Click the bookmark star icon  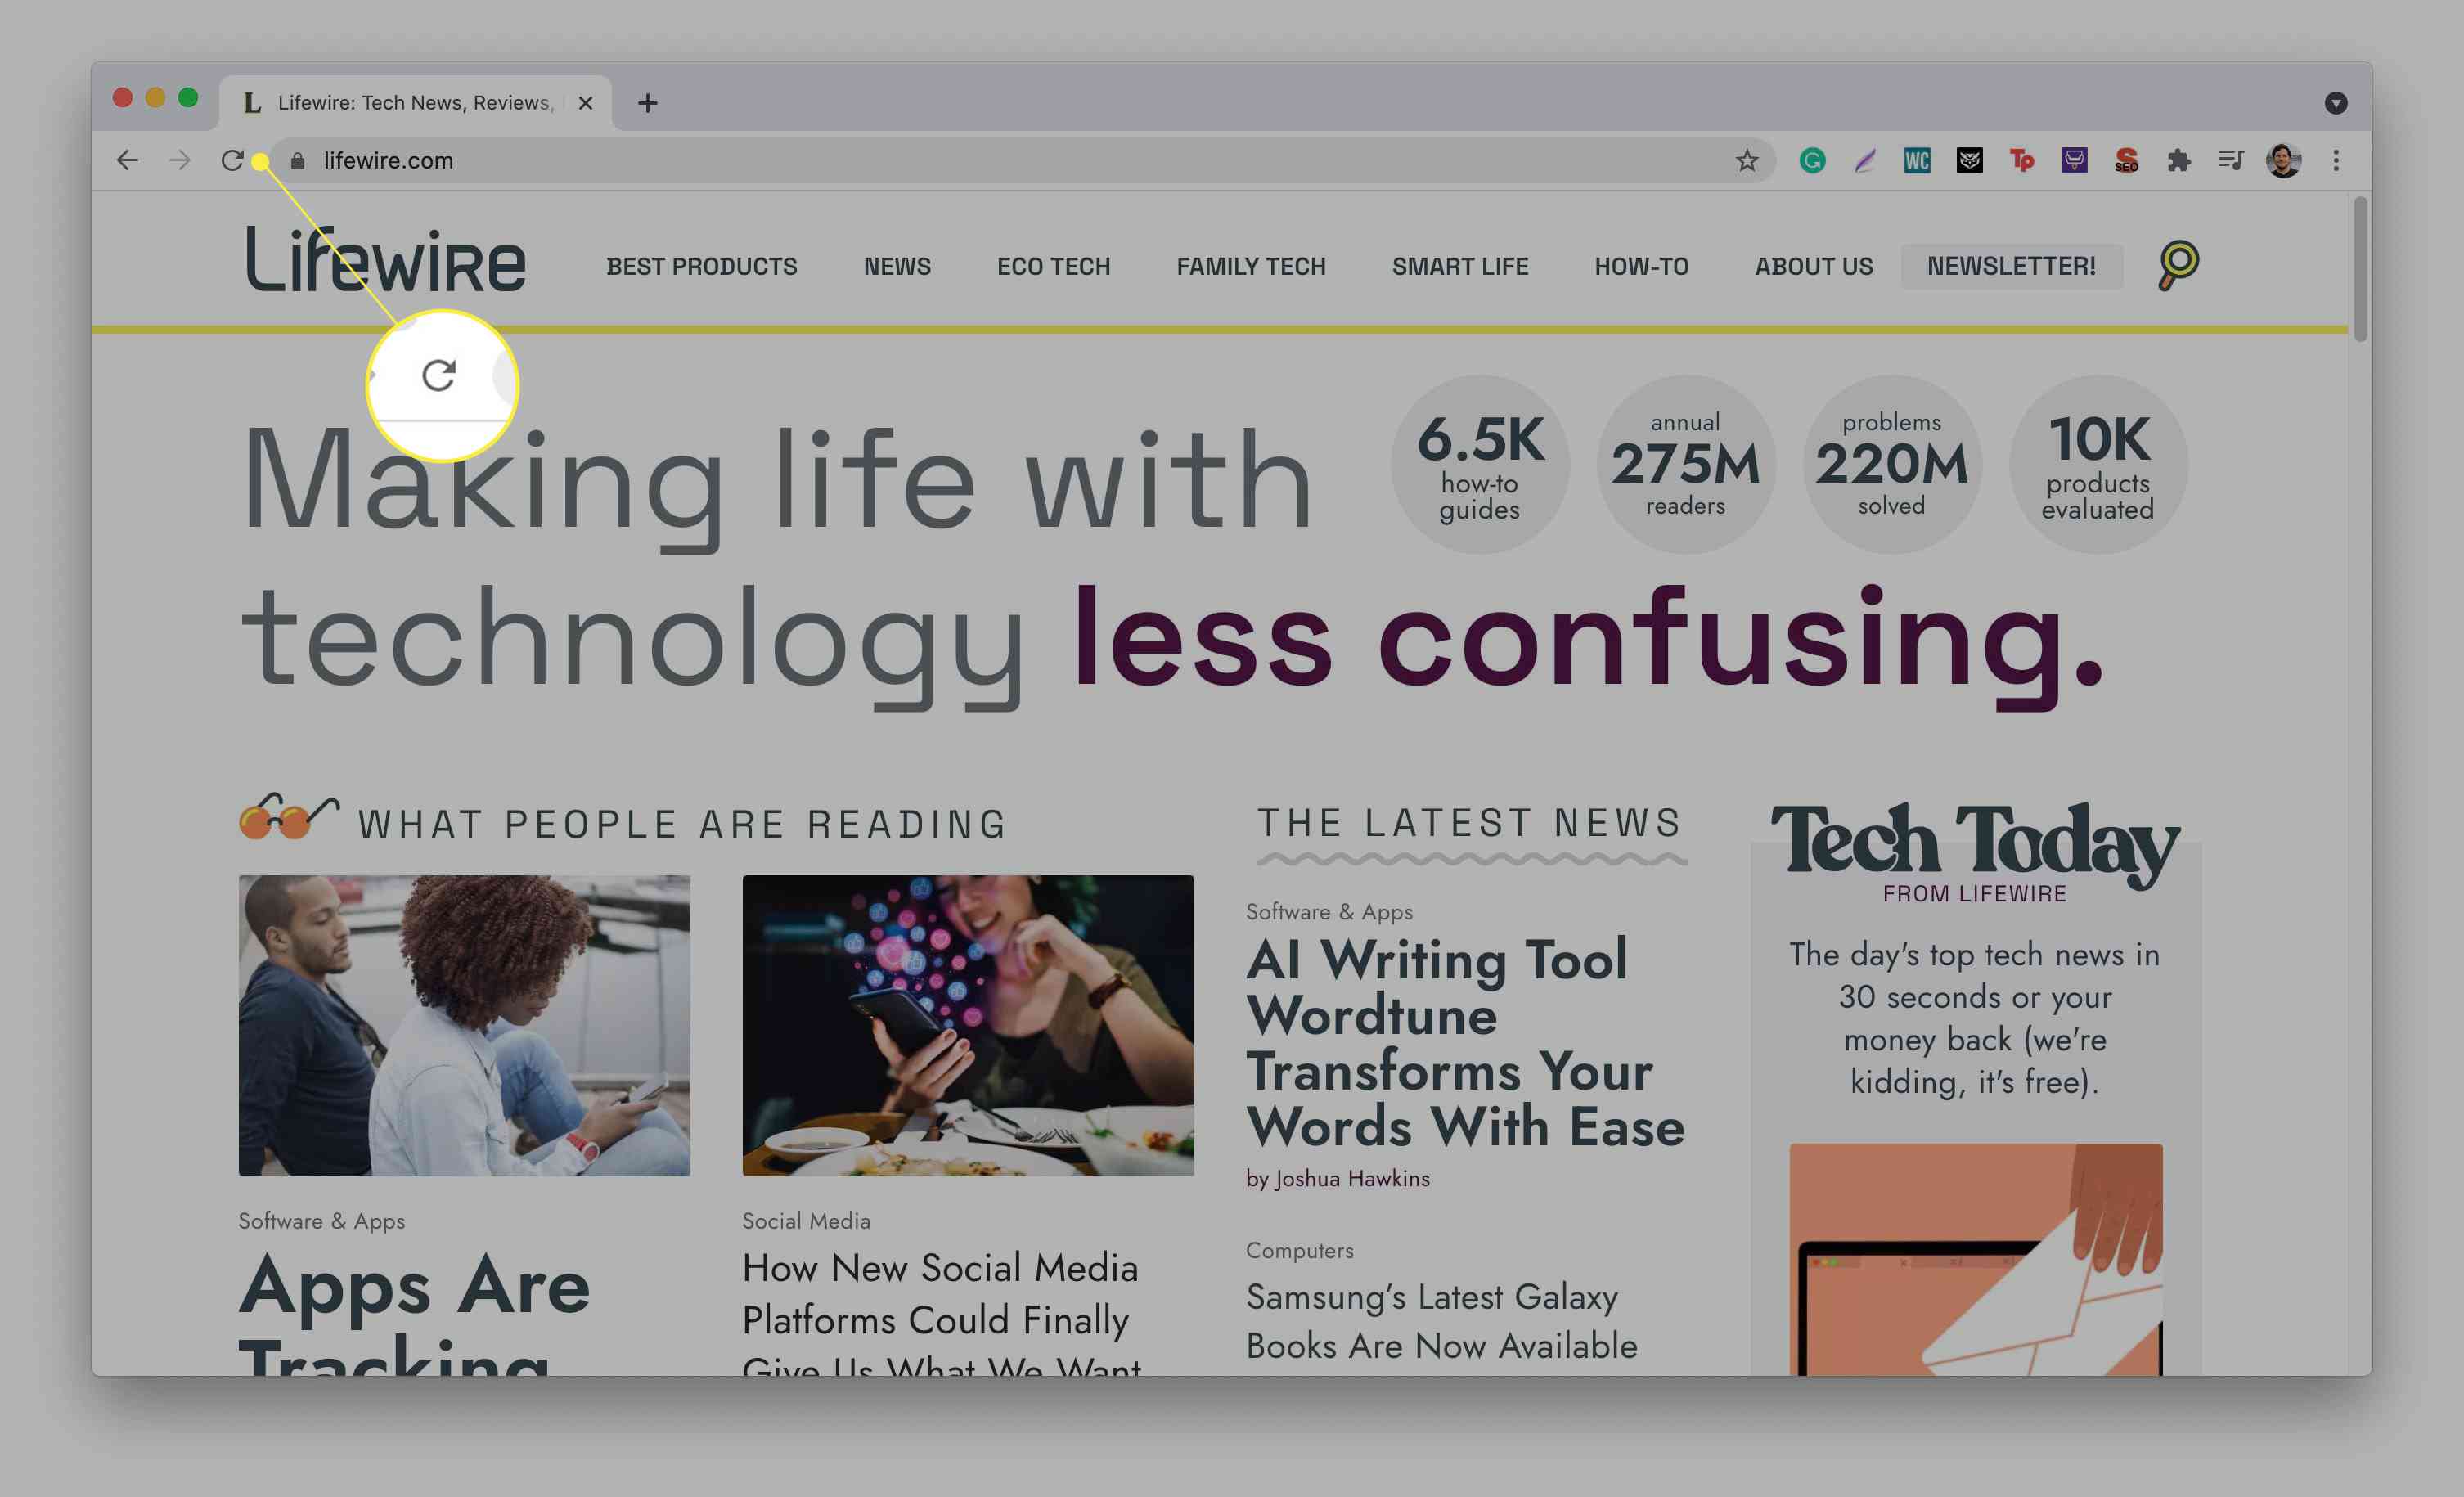pos(1746,160)
